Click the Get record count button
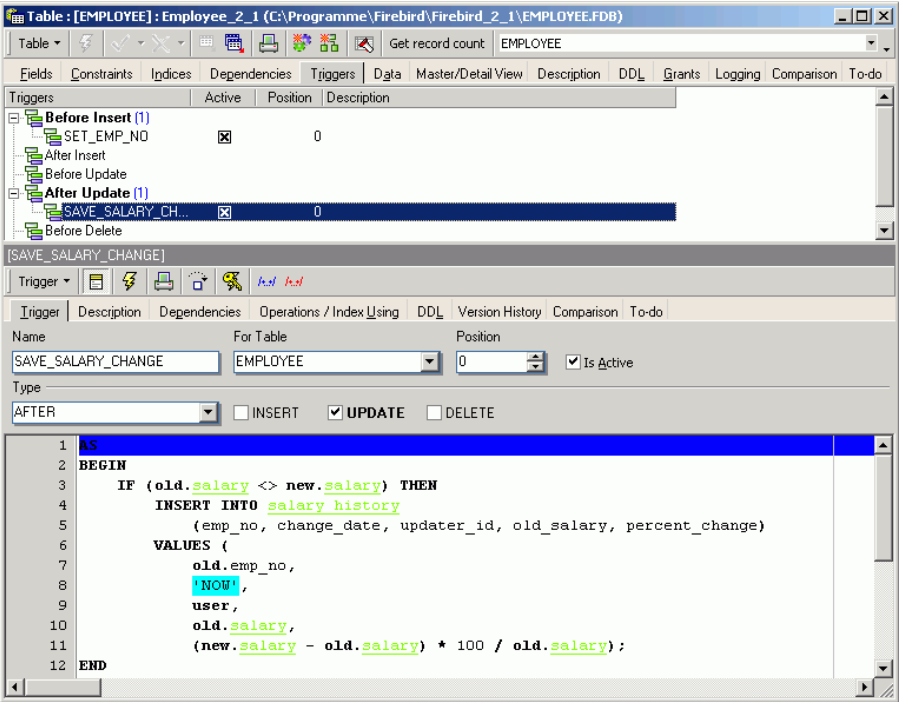Image resolution: width=899 pixels, height=702 pixels. tap(436, 43)
